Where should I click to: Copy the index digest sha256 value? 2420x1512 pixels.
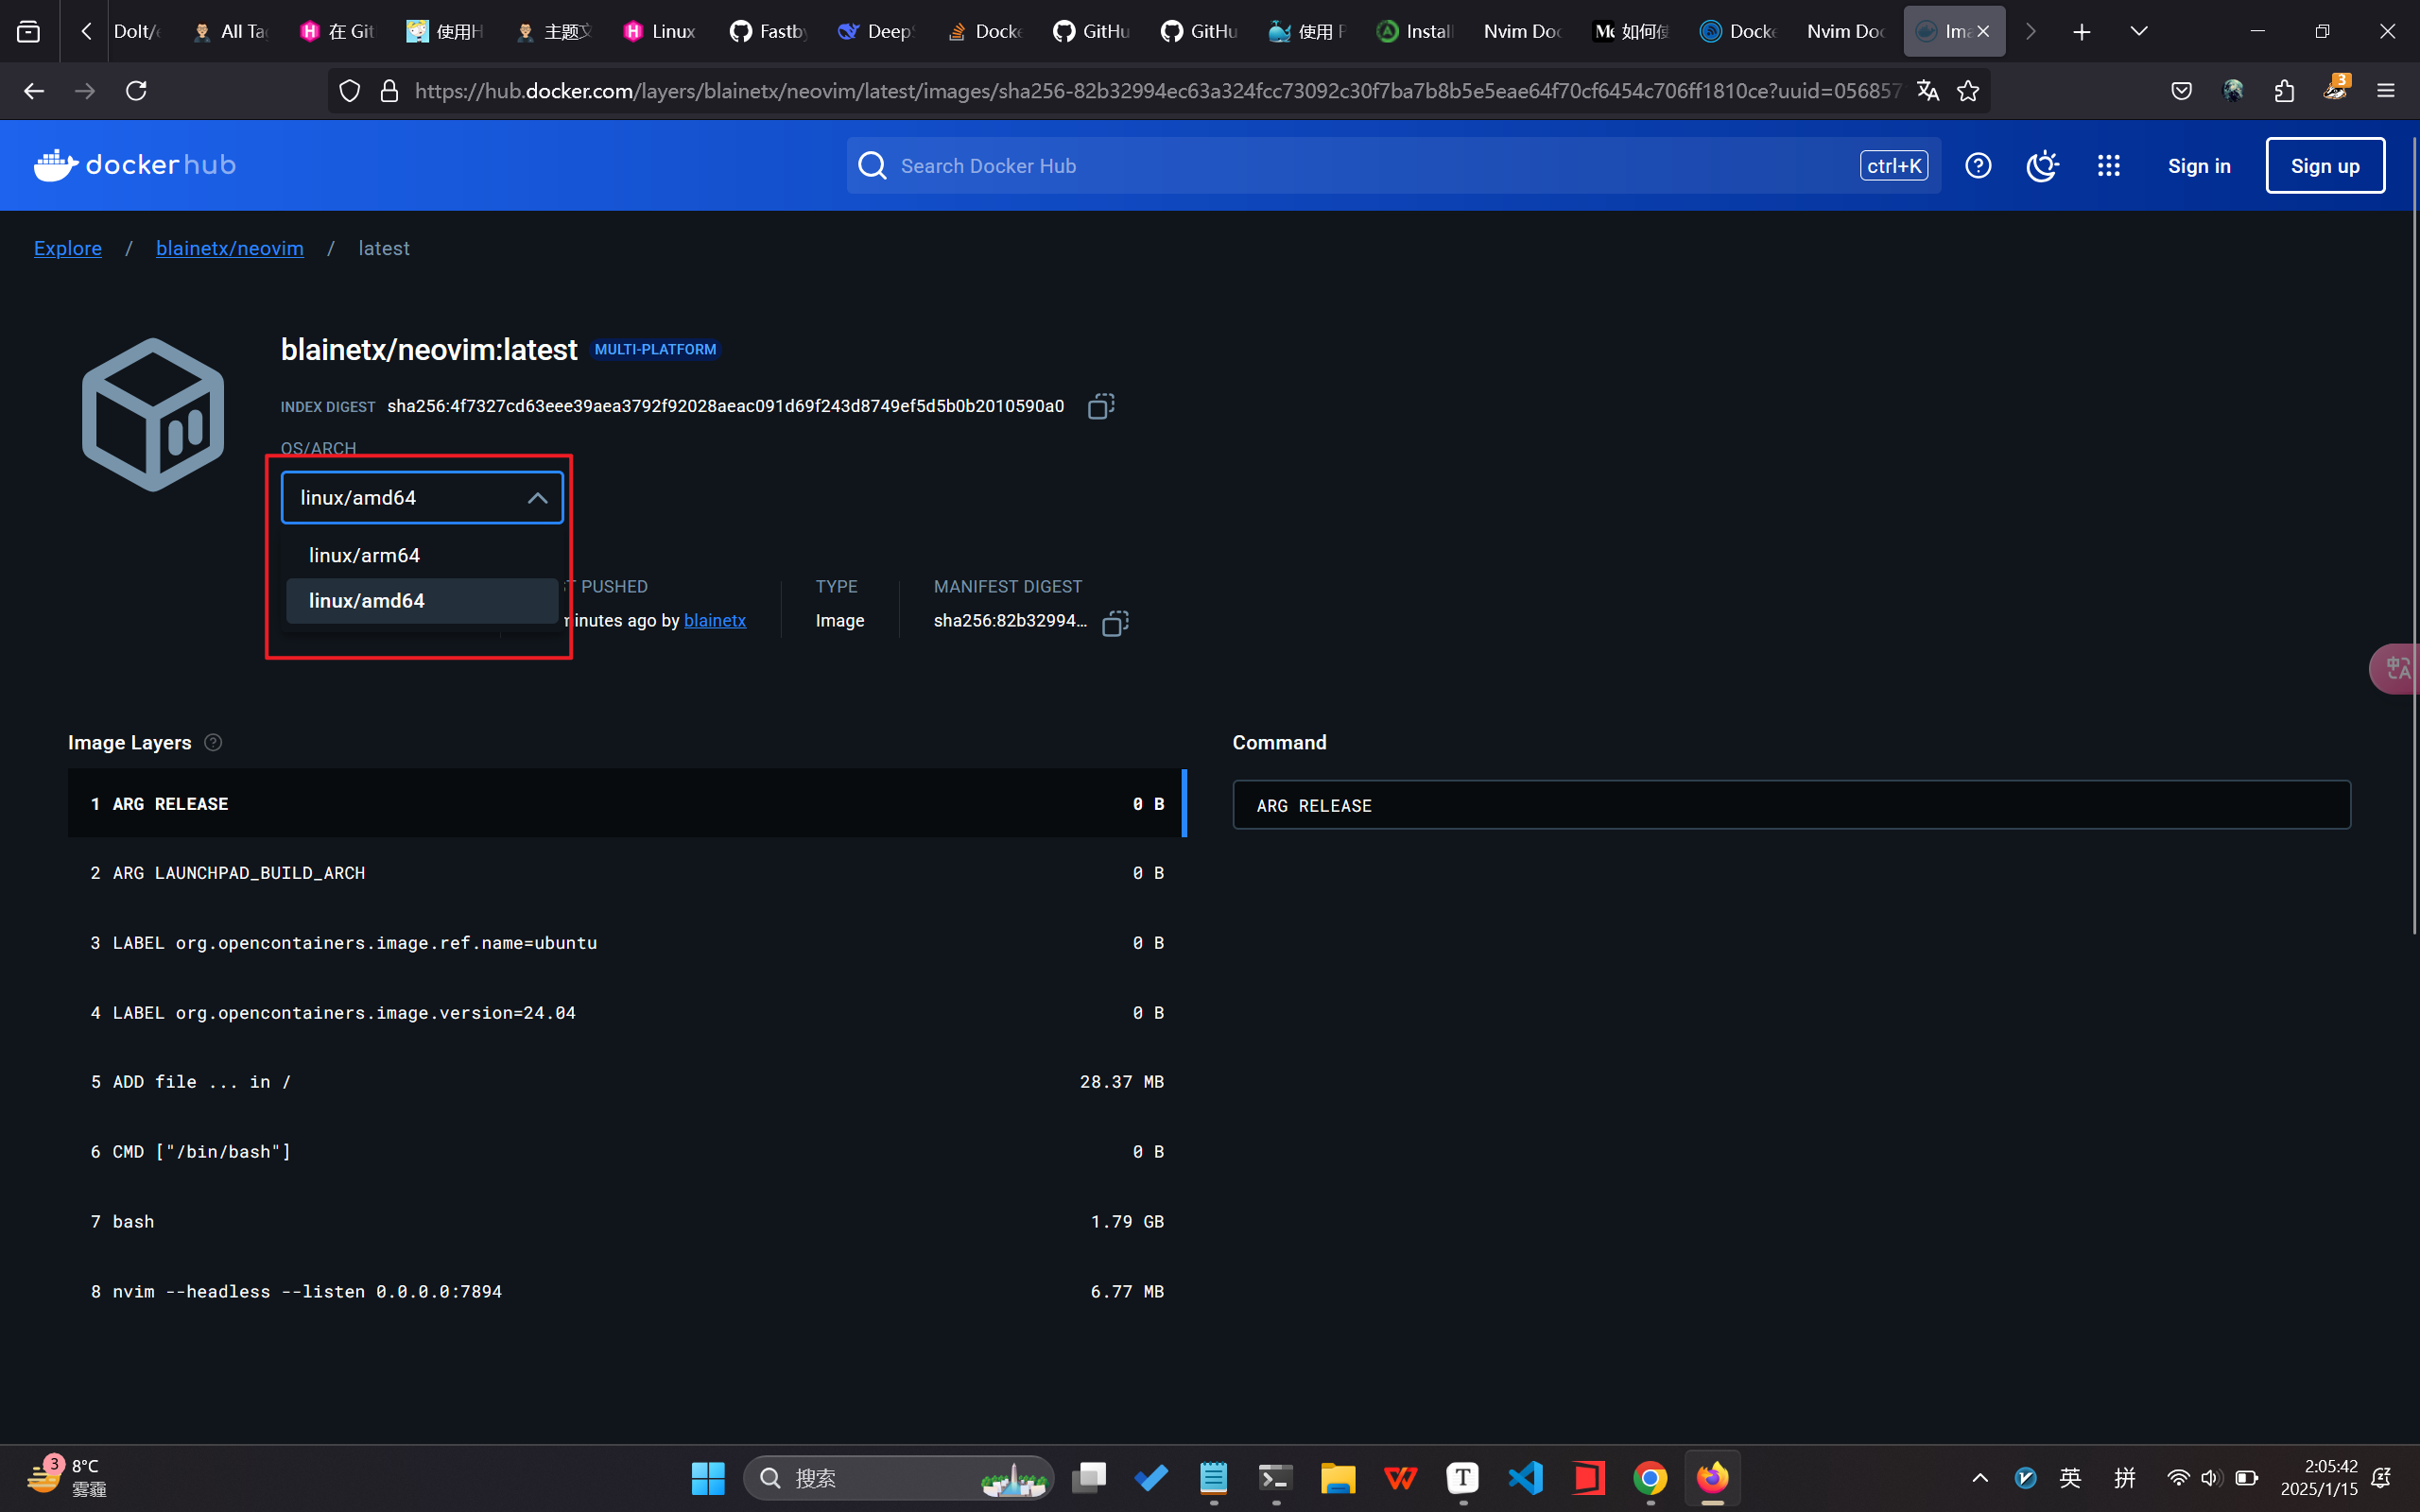tap(1100, 406)
